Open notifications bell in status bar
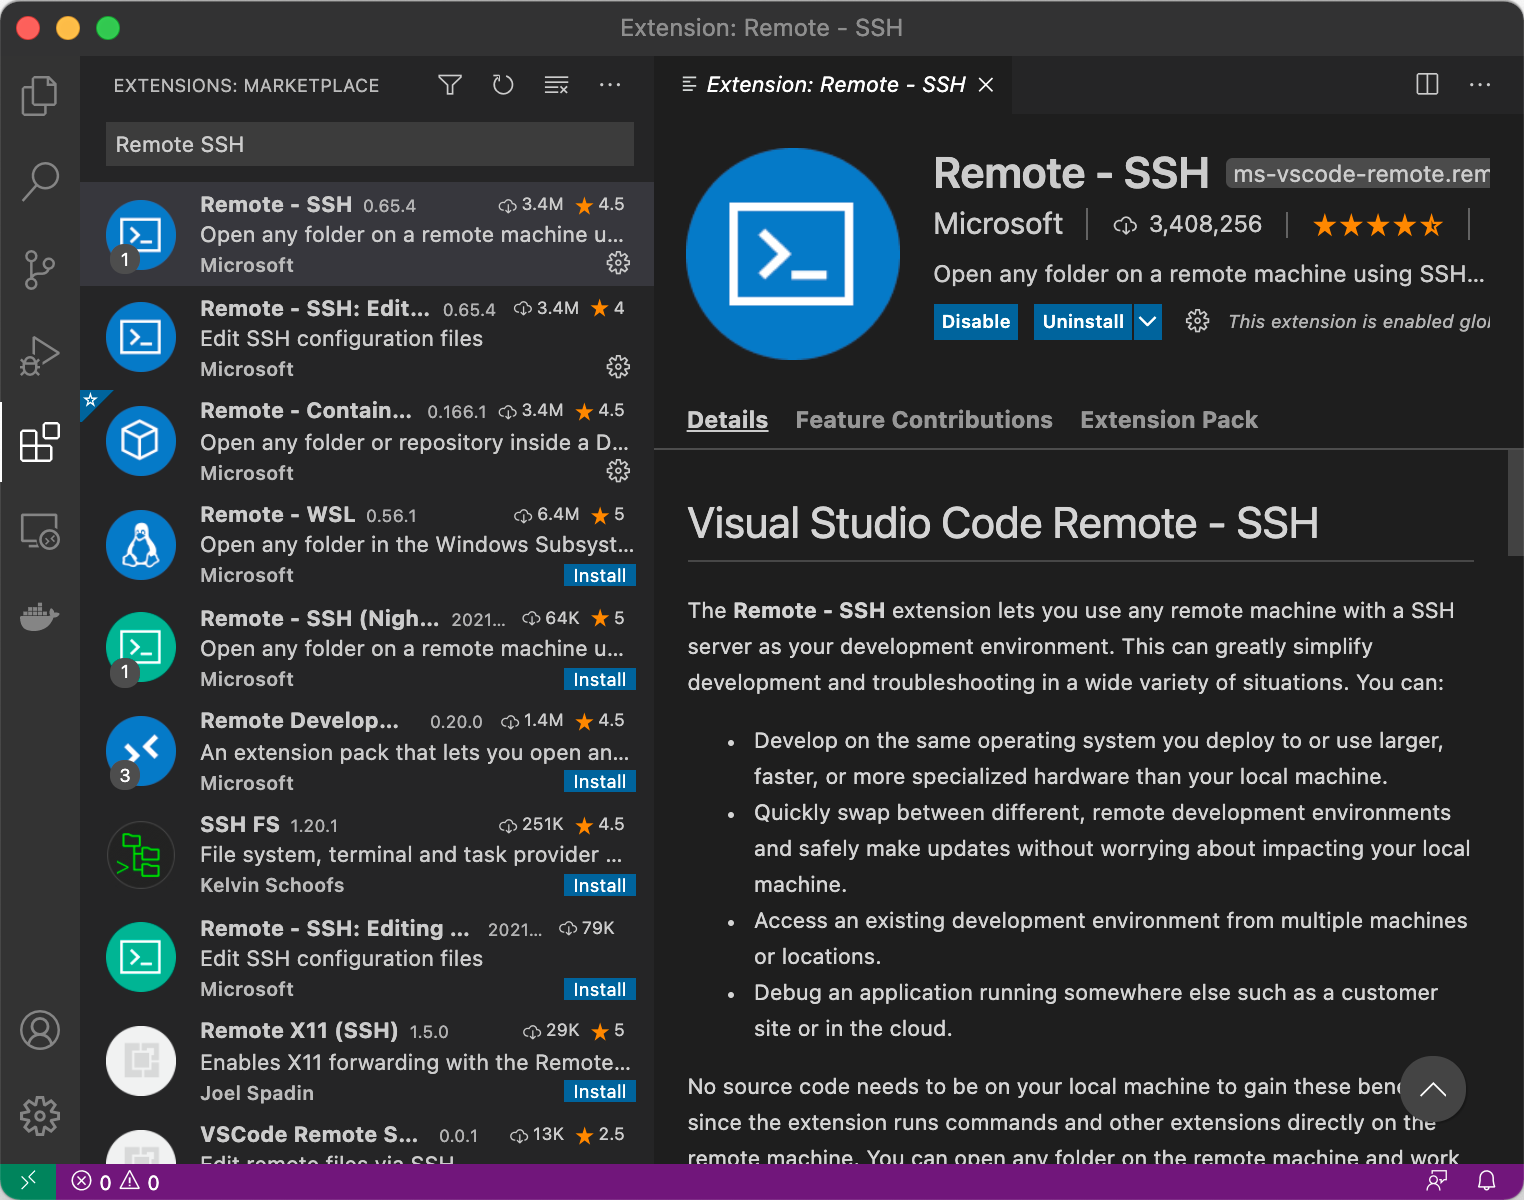 point(1487,1181)
